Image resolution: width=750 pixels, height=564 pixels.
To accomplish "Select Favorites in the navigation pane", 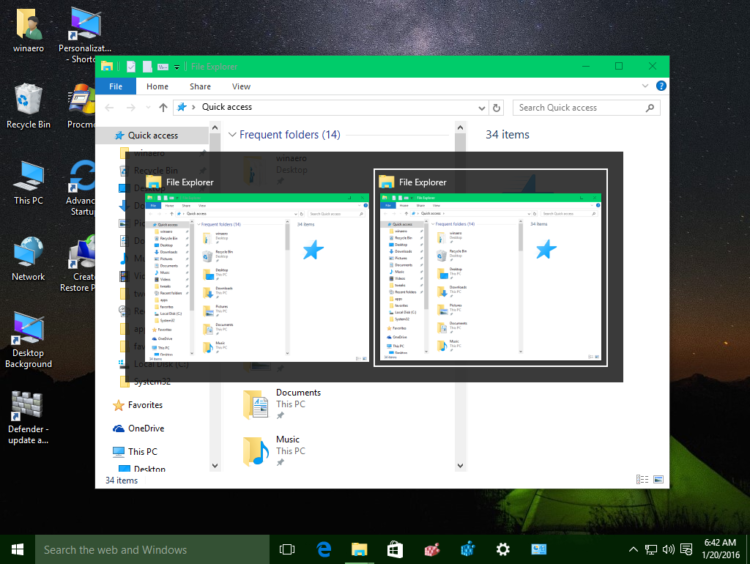I will 145,405.
